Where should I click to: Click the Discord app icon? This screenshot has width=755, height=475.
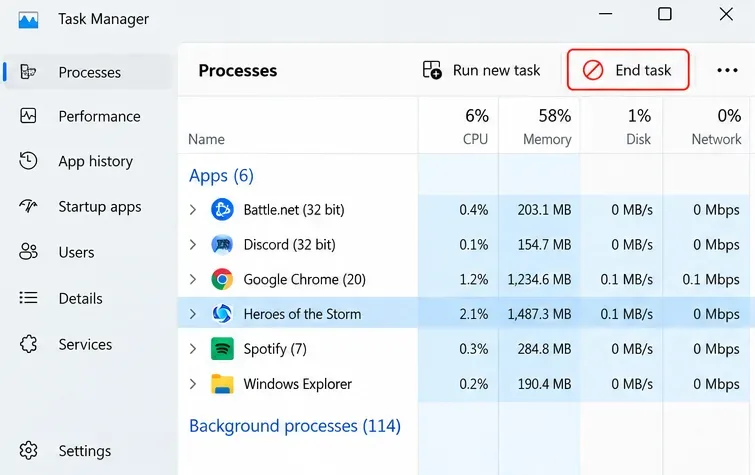222,244
